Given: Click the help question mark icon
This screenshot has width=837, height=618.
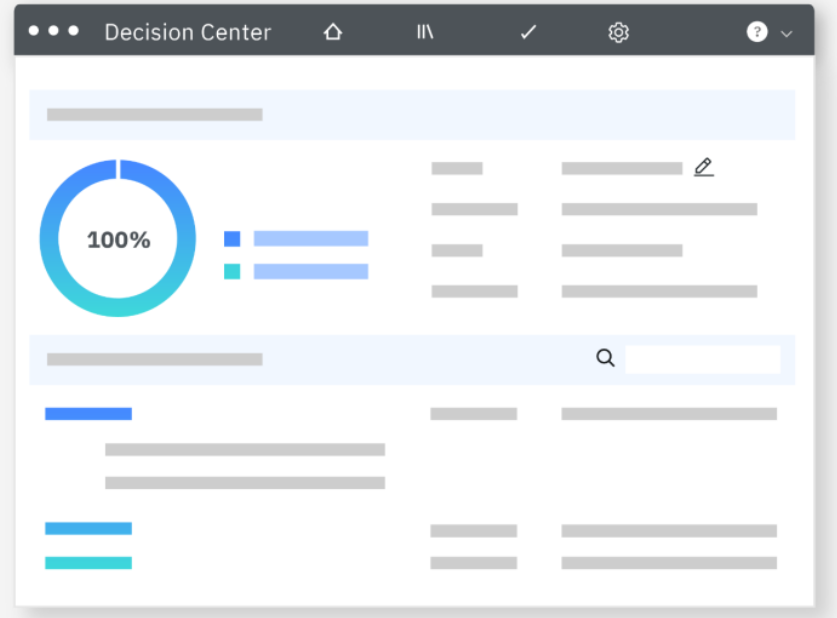Looking at the screenshot, I should coord(756,32).
